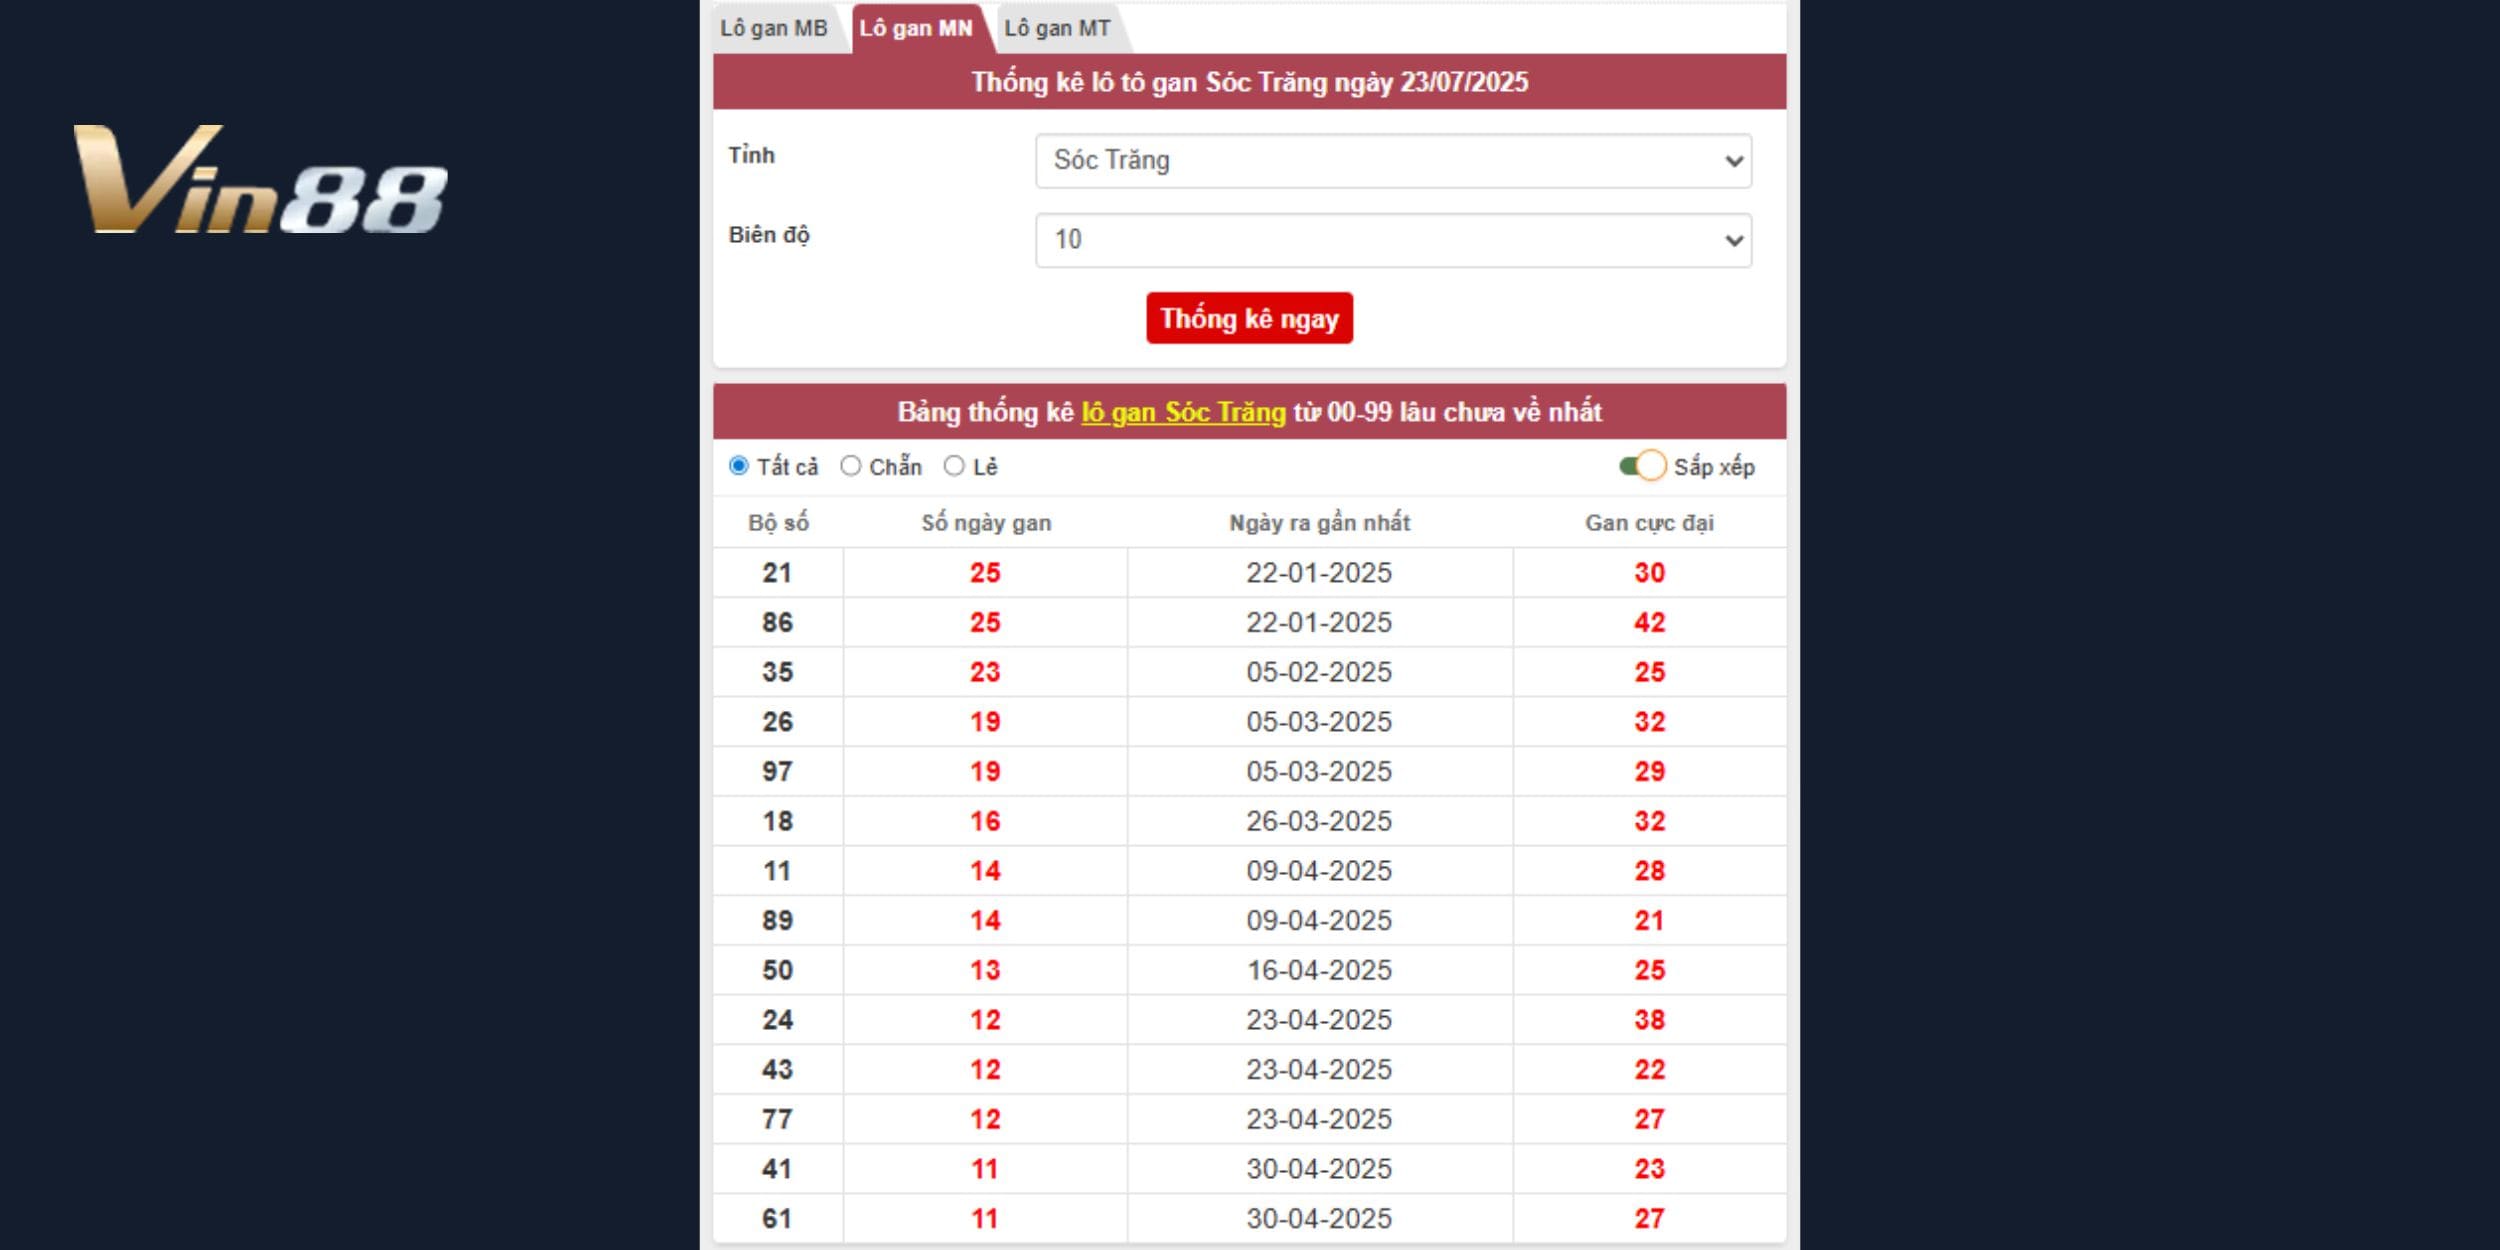Image resolution: width=2500 pixels, height=1250 pixels.
Task: Click the Vin88 logo
Action: pyautogui.click(x=260, y=180)
